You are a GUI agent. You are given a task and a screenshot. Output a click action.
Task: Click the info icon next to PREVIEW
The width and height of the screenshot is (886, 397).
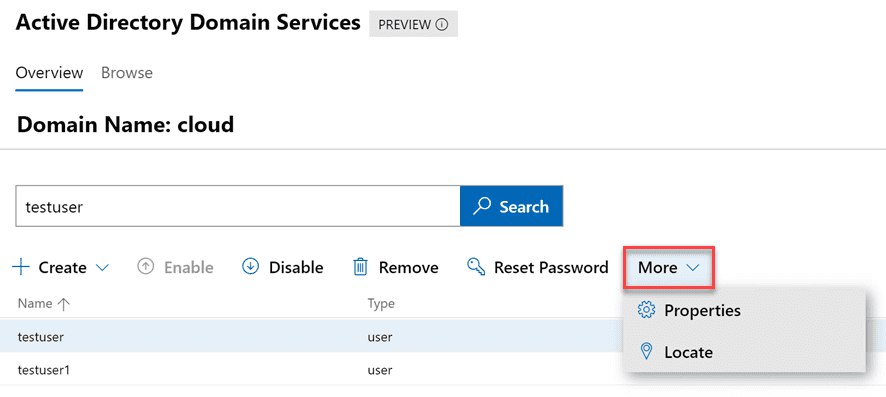442,25
